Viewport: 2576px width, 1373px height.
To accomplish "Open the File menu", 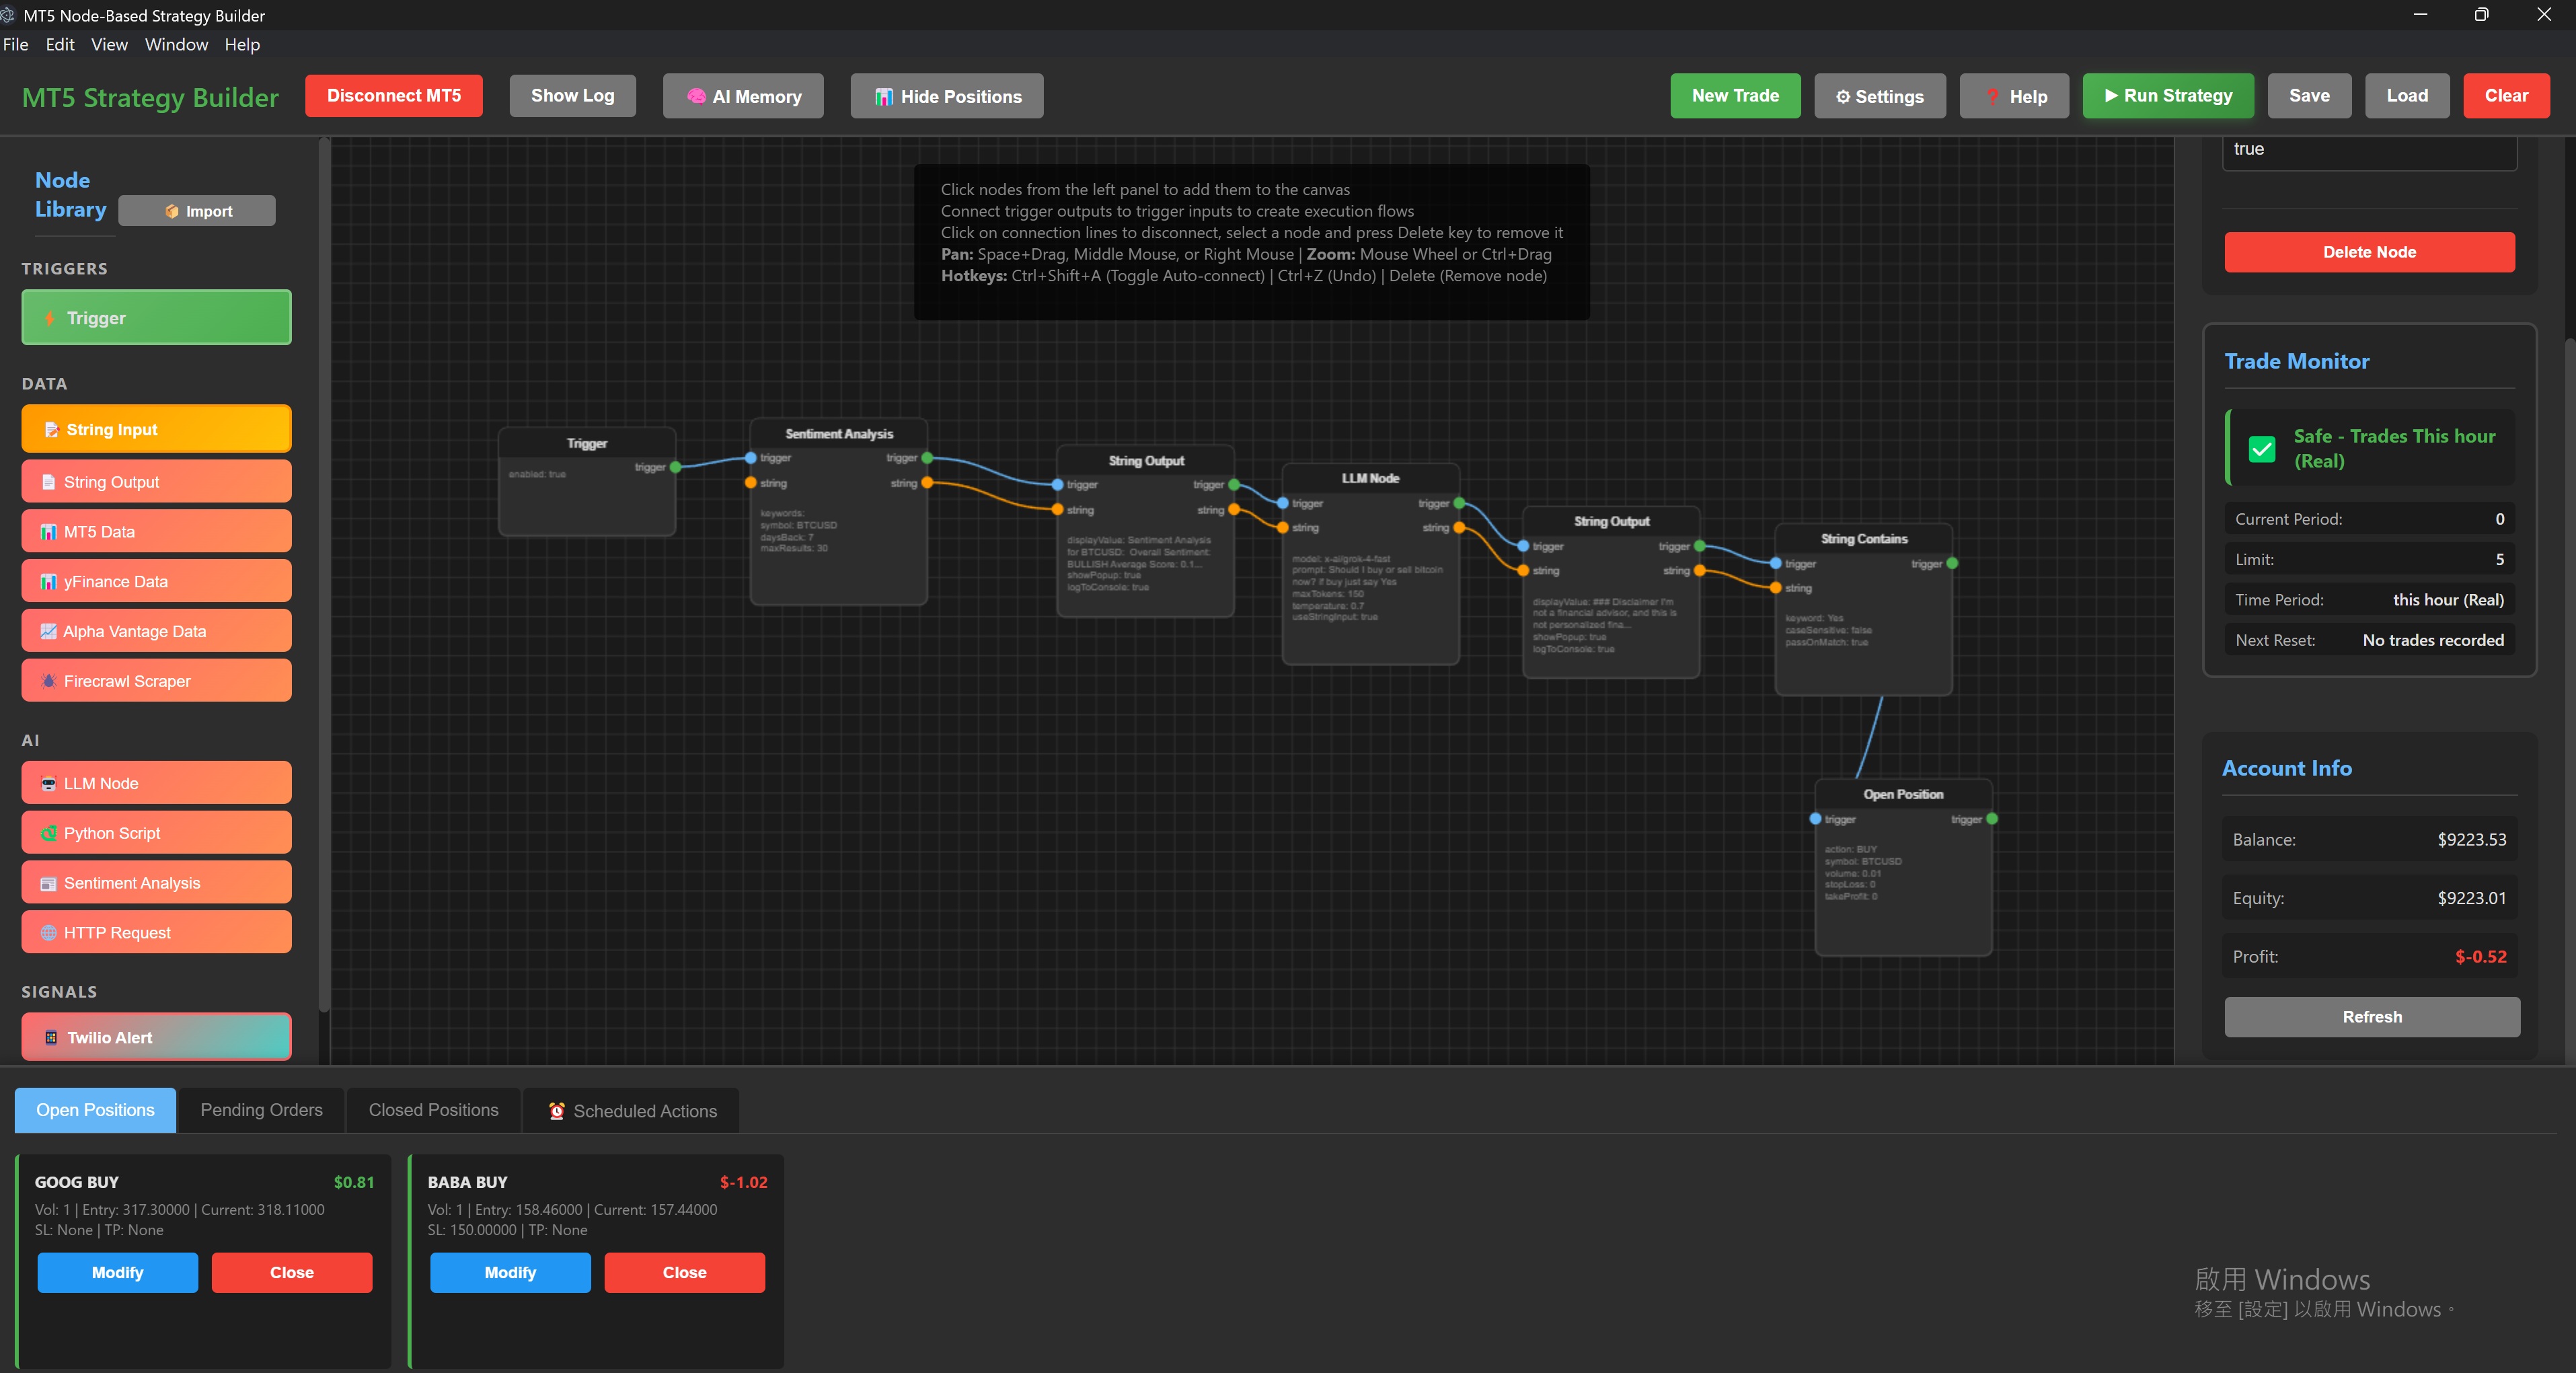I will tap(16, 45).
